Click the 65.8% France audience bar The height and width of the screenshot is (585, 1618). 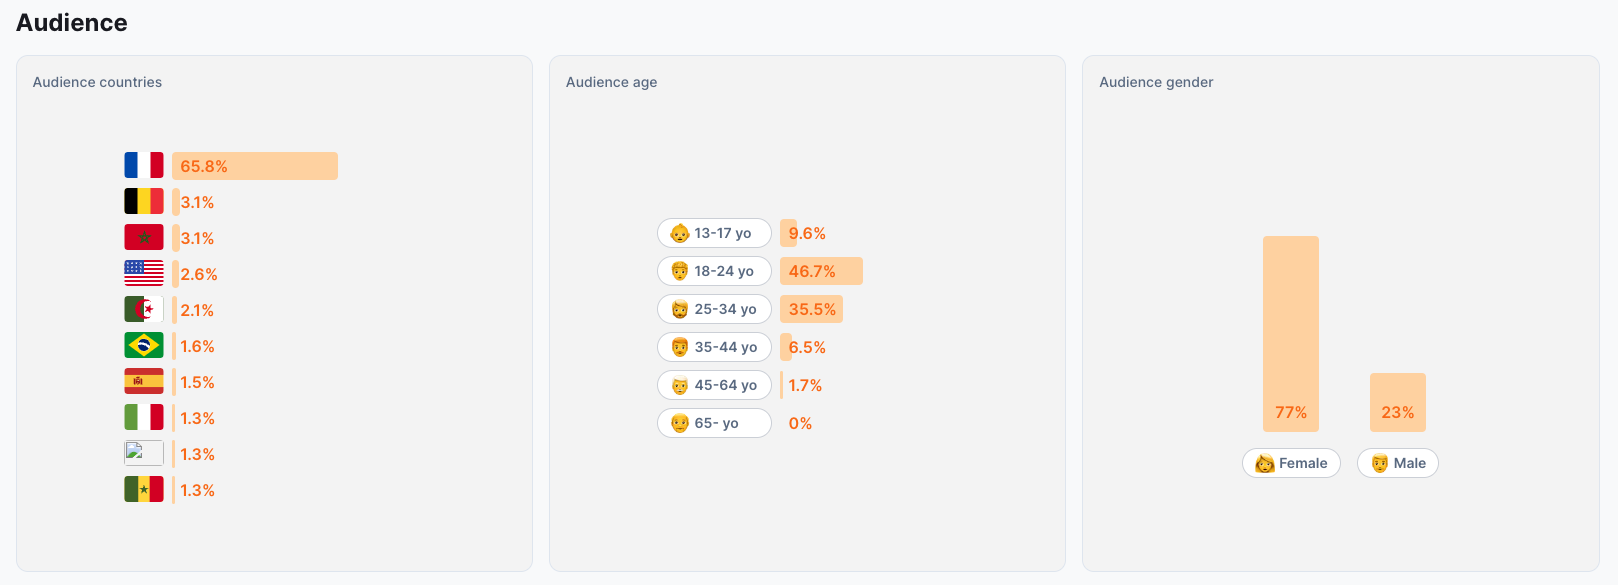click(255, 166)
